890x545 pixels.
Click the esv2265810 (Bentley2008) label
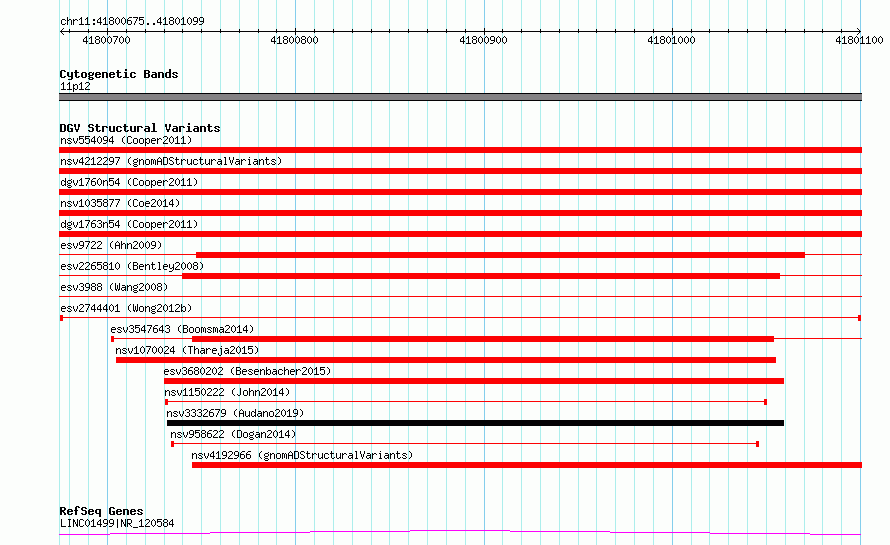point(132,266)
